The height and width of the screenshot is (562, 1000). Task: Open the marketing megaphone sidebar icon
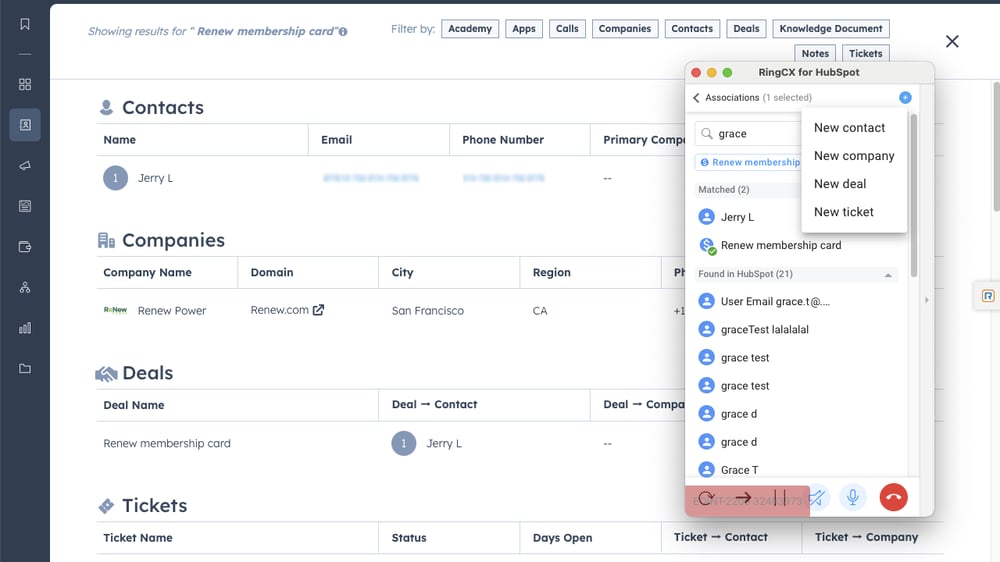pyautogui.click(x=25, y=166)
